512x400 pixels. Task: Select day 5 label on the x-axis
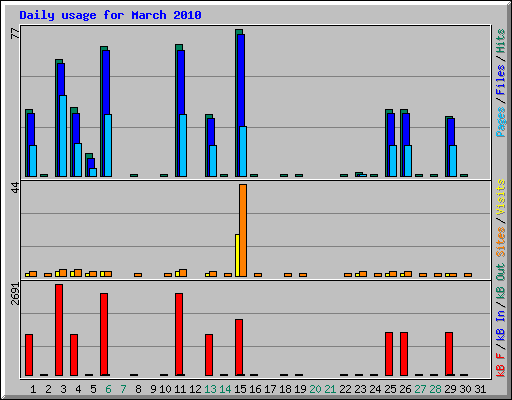(93, 389)
